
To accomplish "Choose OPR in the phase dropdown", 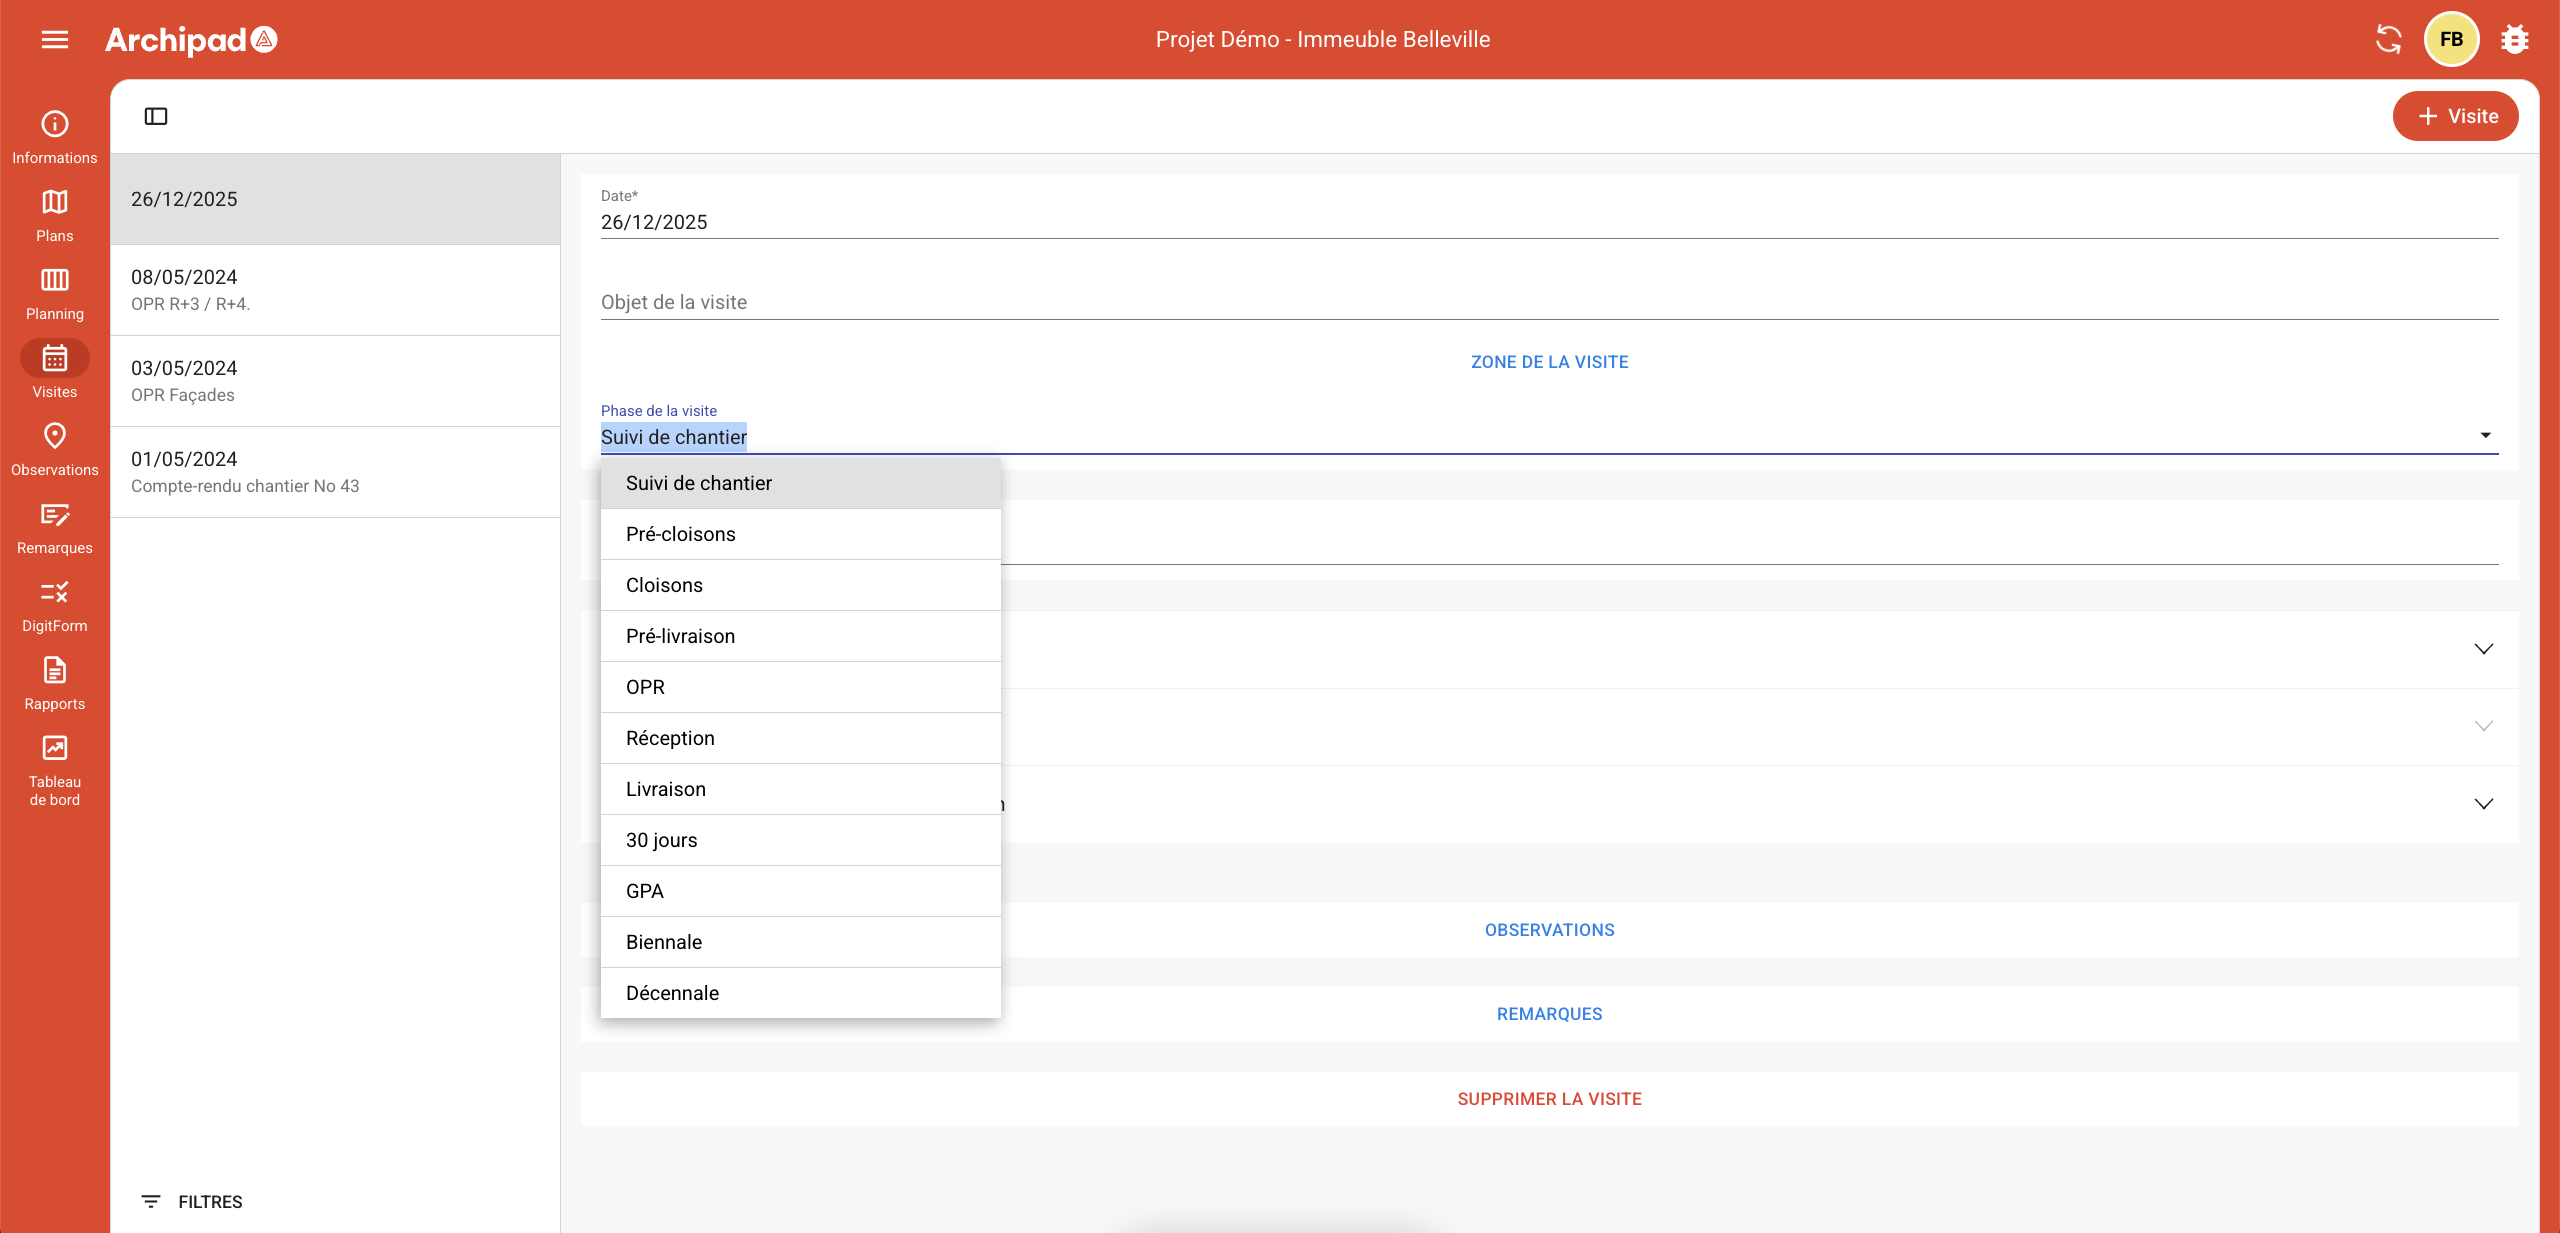I will click(x=646, y=687).
